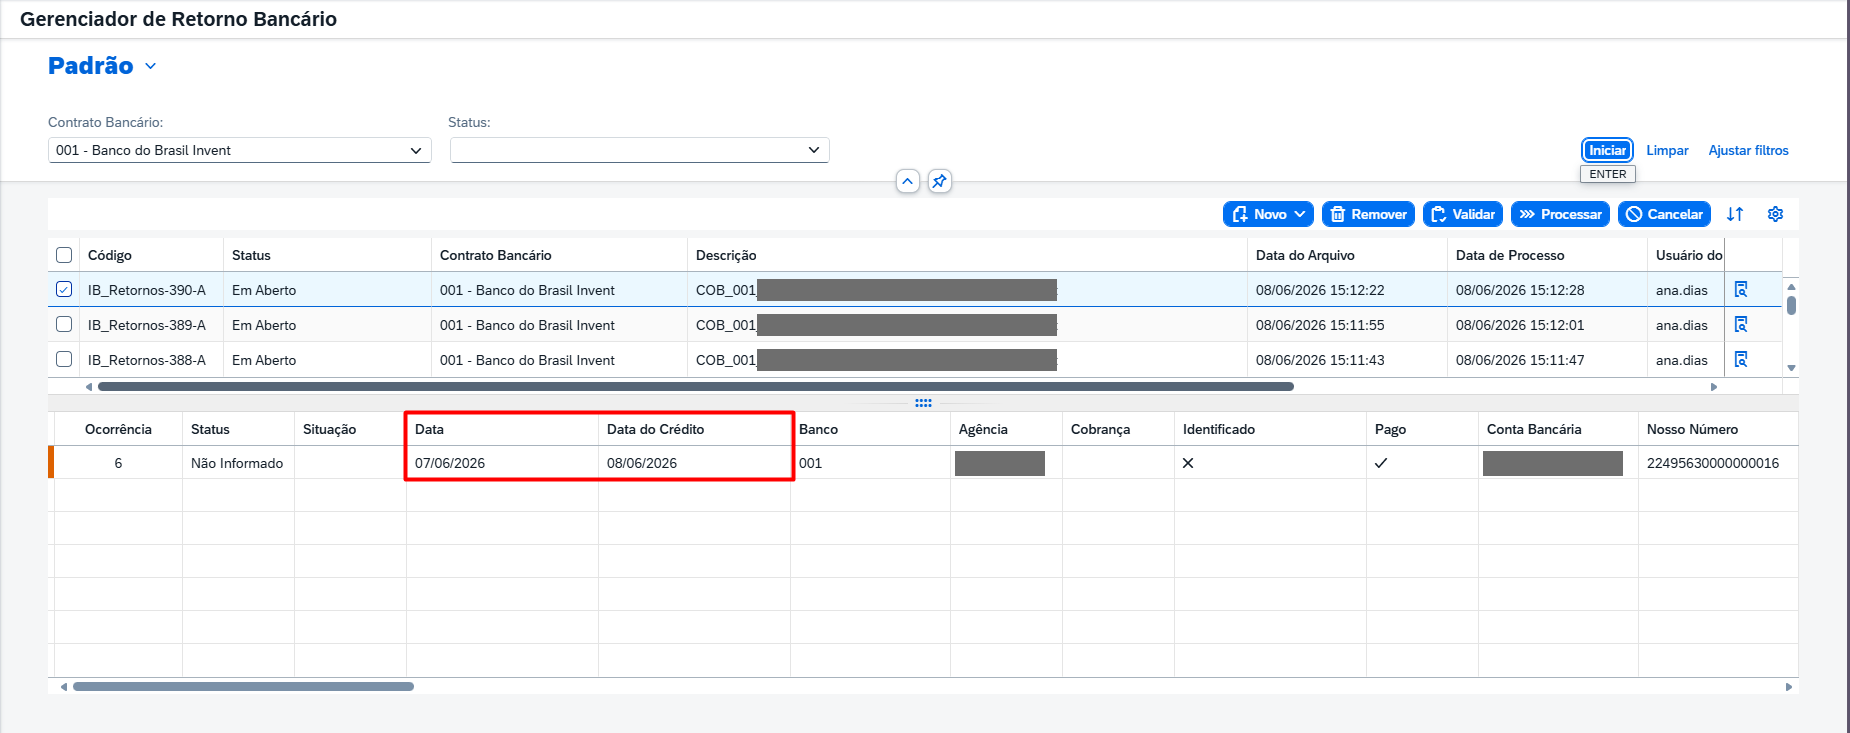Click the Não Informado status cell
Image resolution: width=1850 pixels, height=733 pixels.
(x=238, y=463)
